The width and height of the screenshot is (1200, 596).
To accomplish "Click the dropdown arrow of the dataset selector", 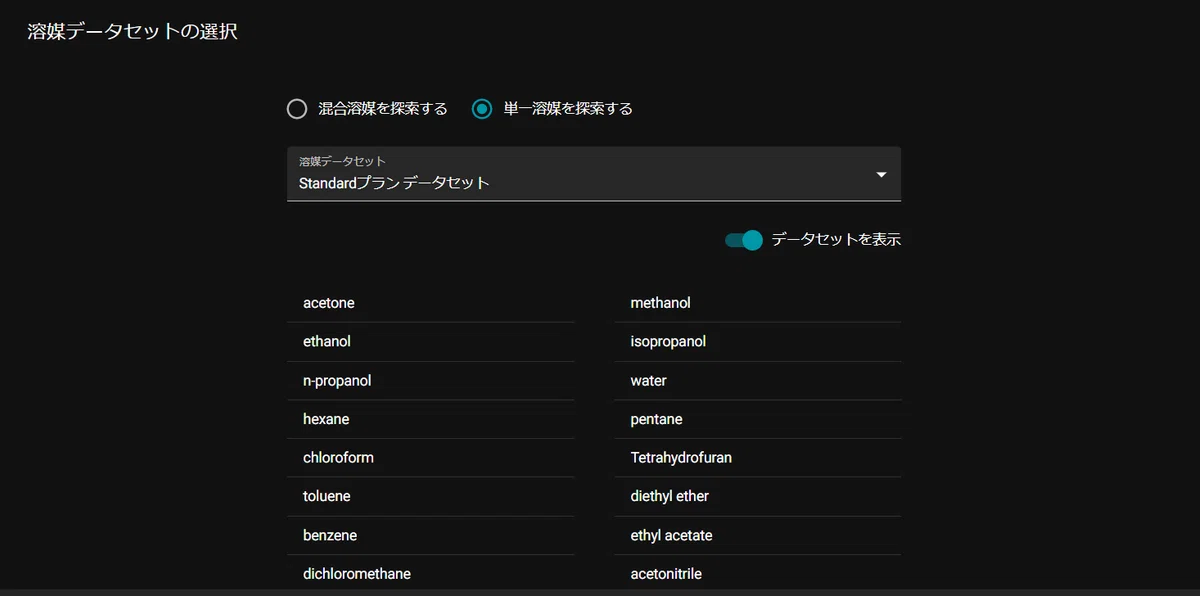I will coord(881,175).
